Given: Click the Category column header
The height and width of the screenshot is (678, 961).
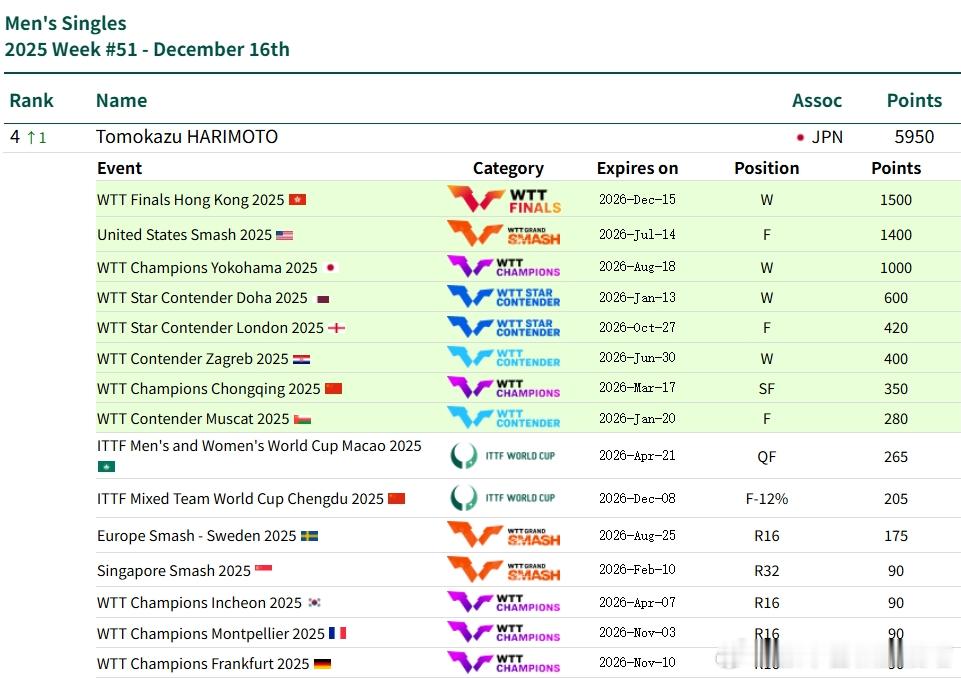Looking at the screenshot, I should [508, 169].
